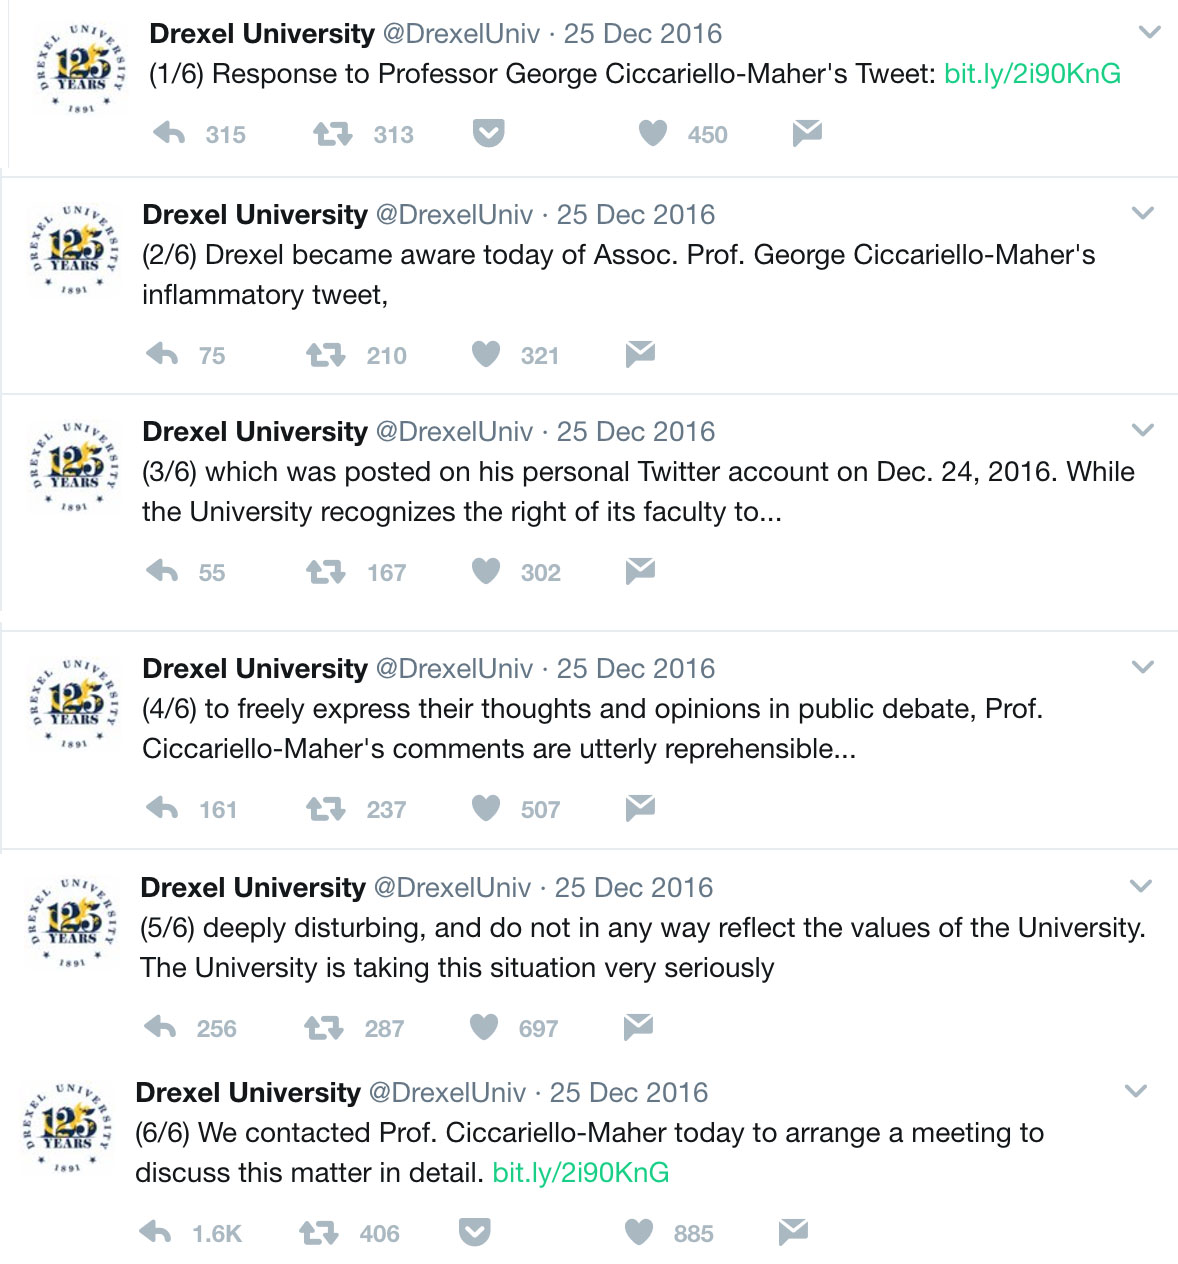Reply to the (6/6) tweet with 1.6K replies

(x=155, y=1232)
